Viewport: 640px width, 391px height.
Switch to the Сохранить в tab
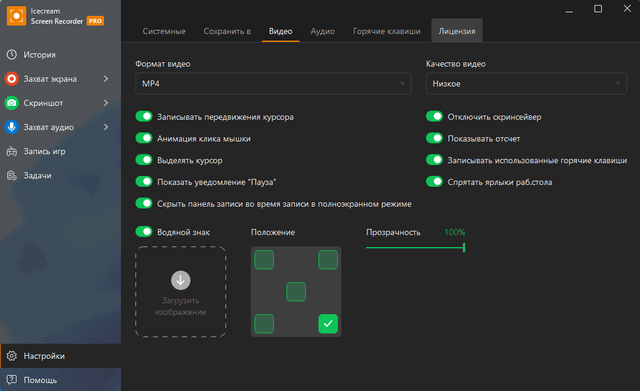(227, 31)
